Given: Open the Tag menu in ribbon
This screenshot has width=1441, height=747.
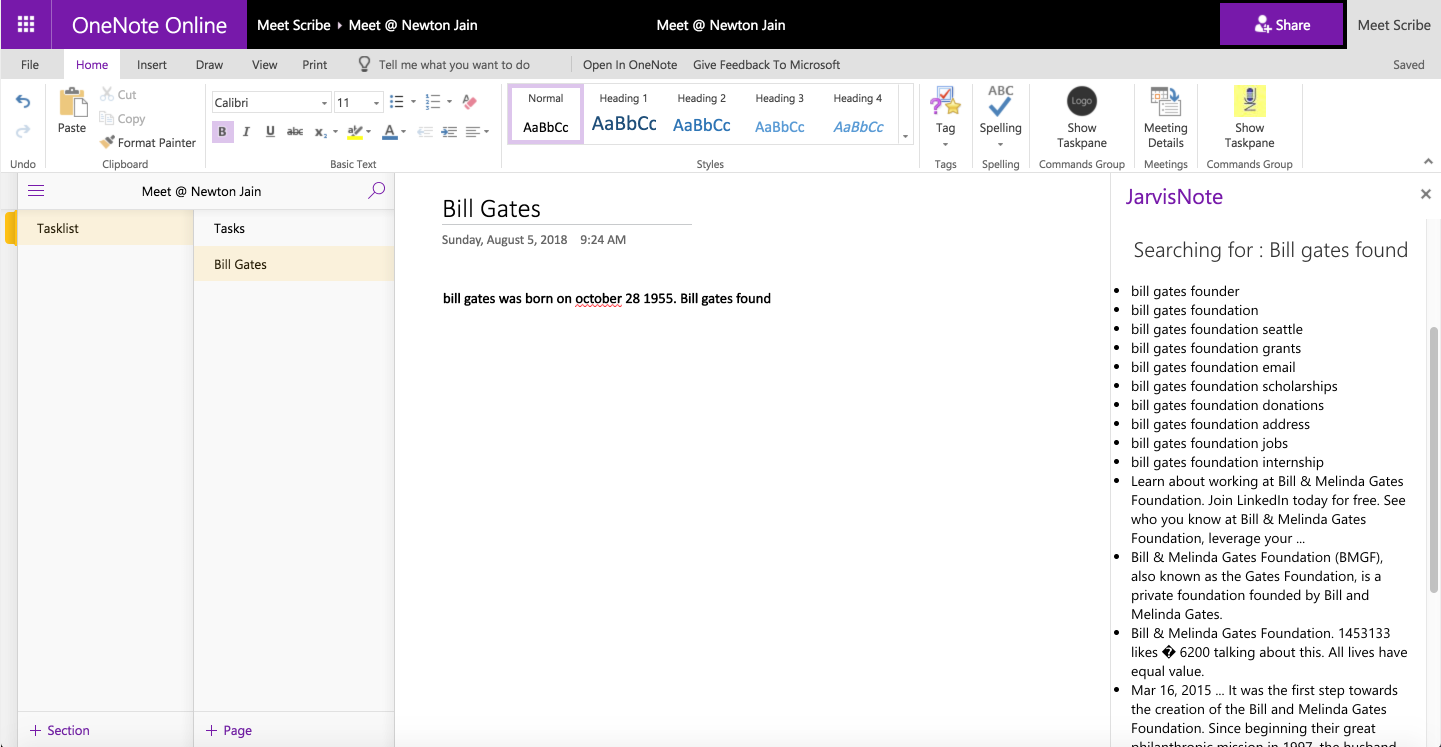Looking at the screenshot, I should [x=945, y=118].
